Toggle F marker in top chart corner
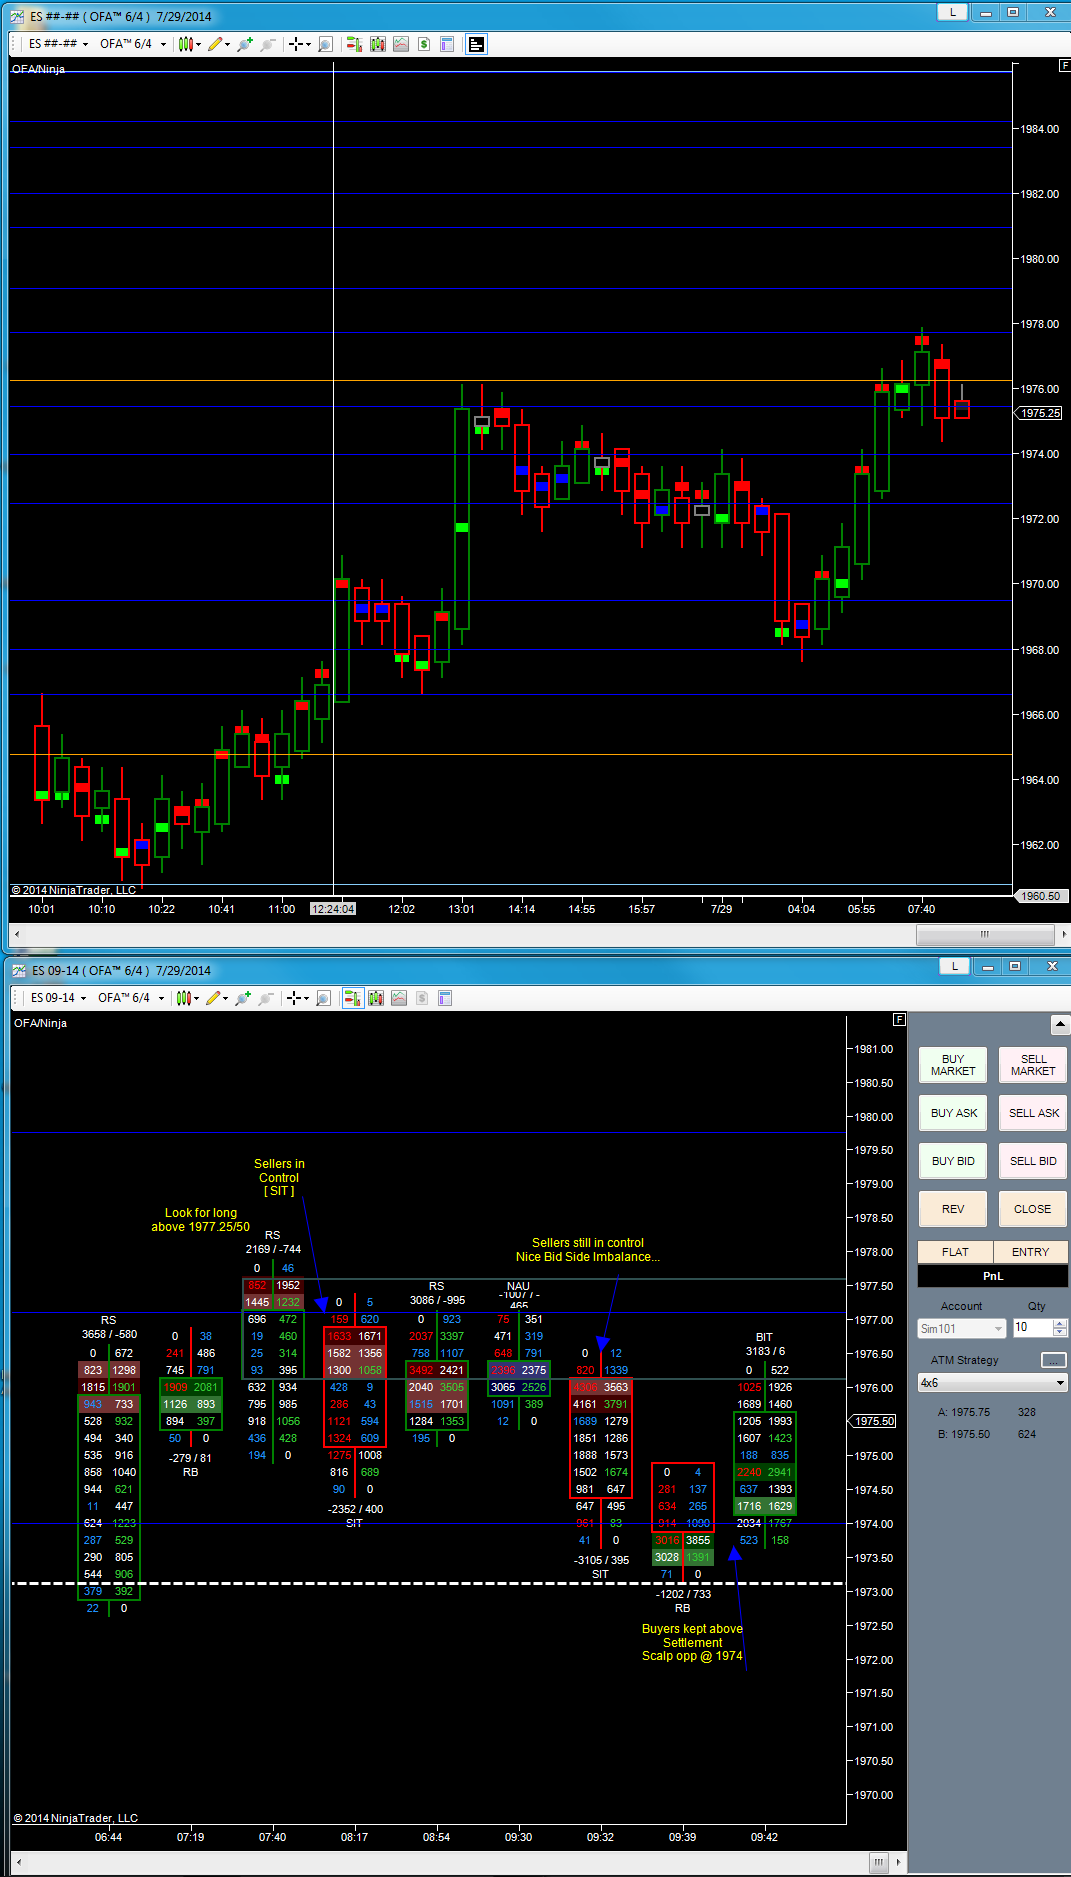Image resolution: width=1071 pixels, height=1877 pixels. click(1064, 65)
